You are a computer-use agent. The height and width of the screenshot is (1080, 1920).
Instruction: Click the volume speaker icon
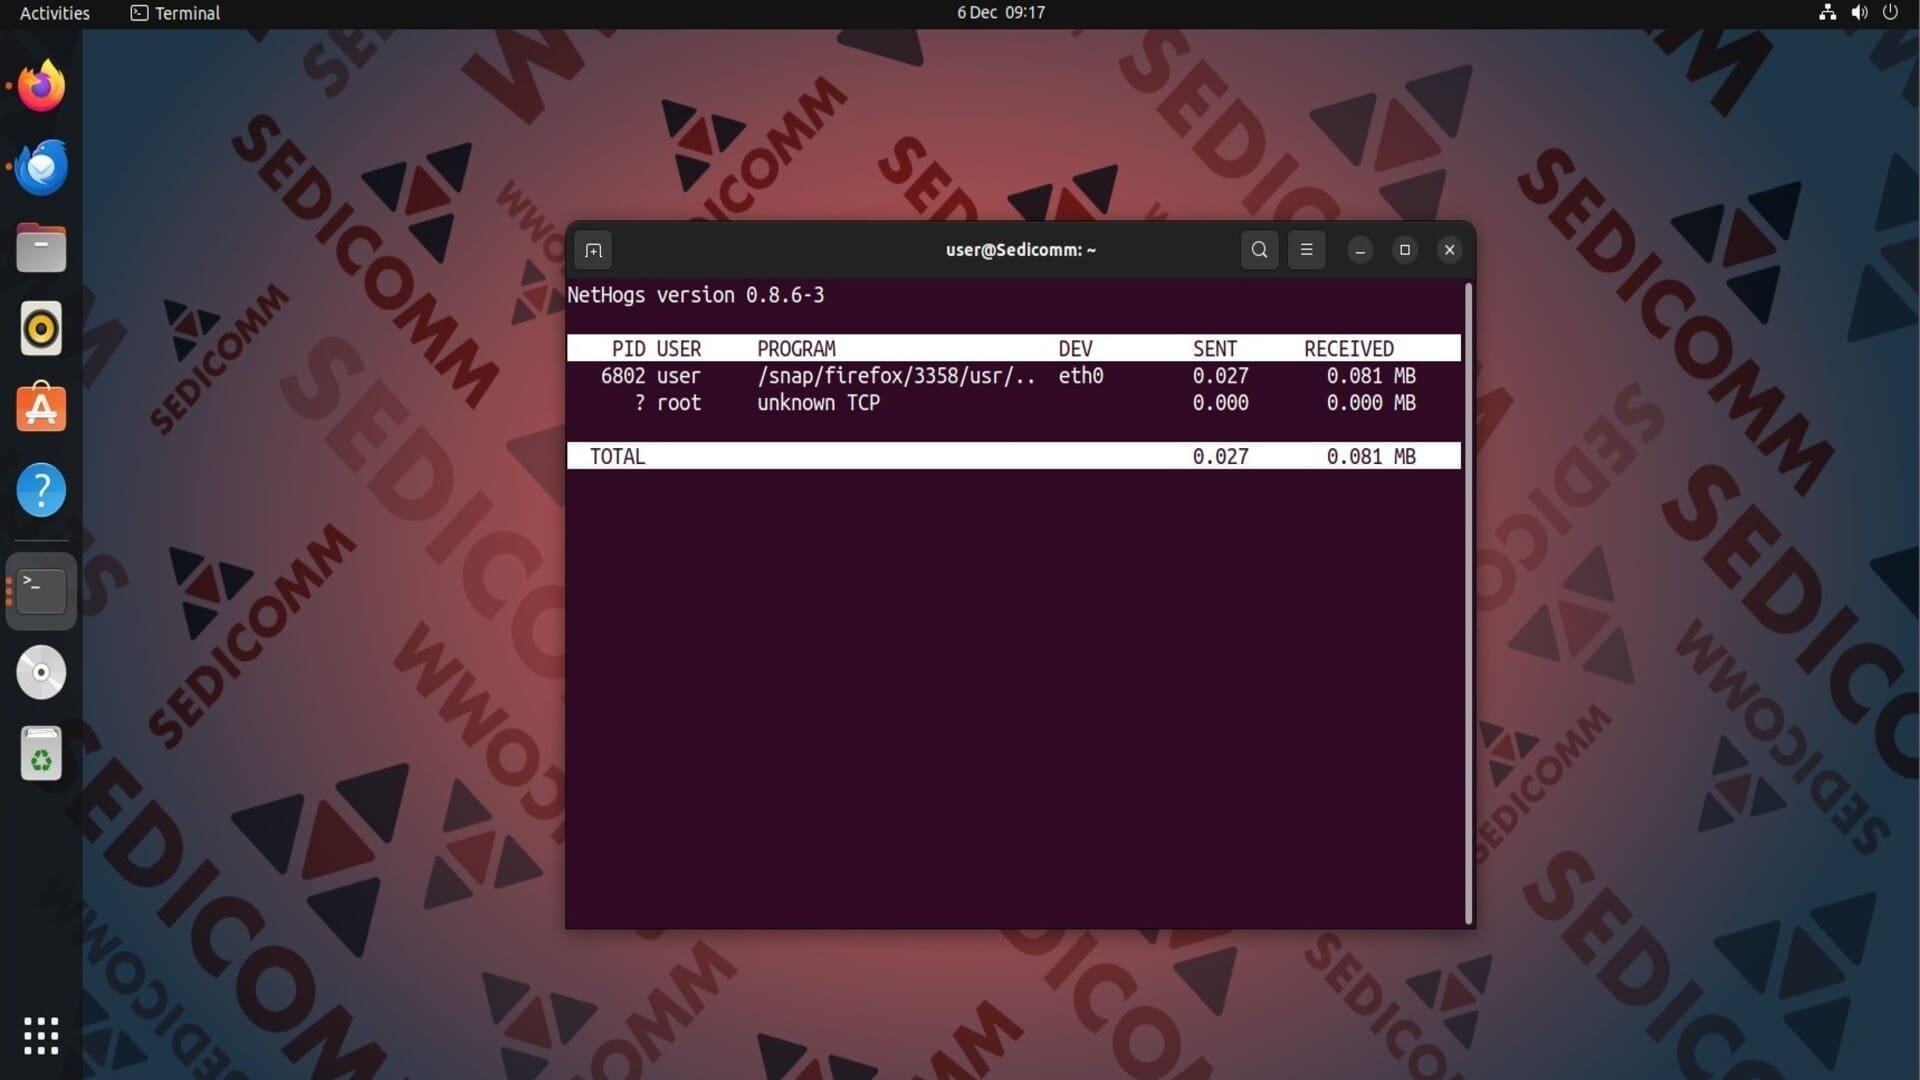click(1859, 13)
